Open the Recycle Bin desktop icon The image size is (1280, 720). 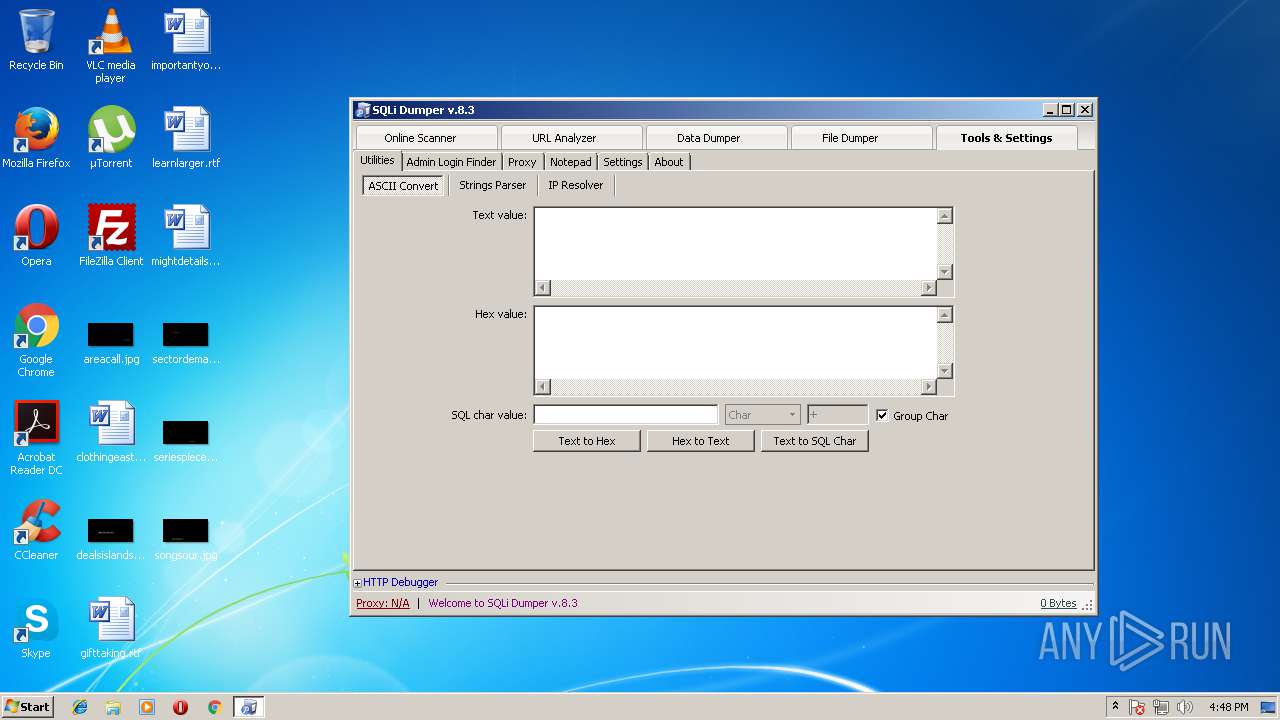tap(36, 40)
